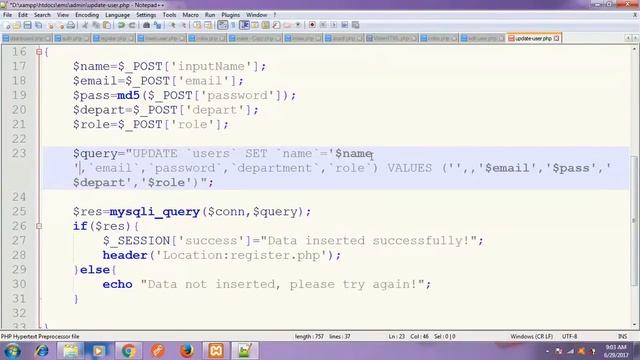Viewport: 640px width, 360px height.
Task: Open Internet Explorer from the taskbar
Action: [x=42, y=351]
